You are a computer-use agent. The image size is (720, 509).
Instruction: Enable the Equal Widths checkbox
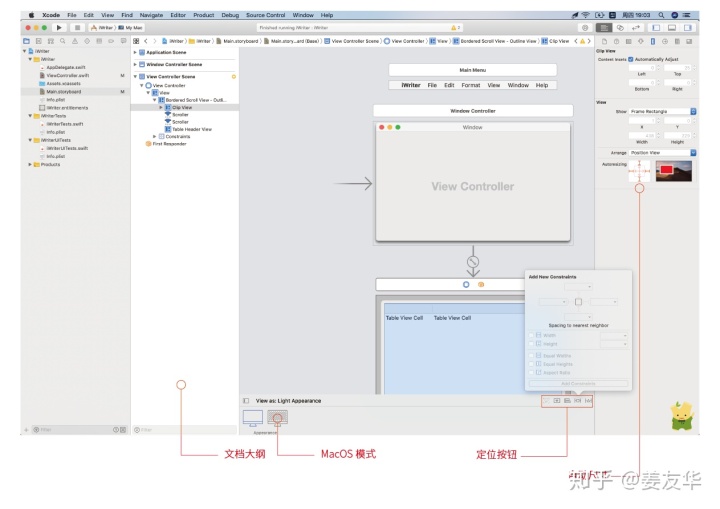tap(531, 356)
